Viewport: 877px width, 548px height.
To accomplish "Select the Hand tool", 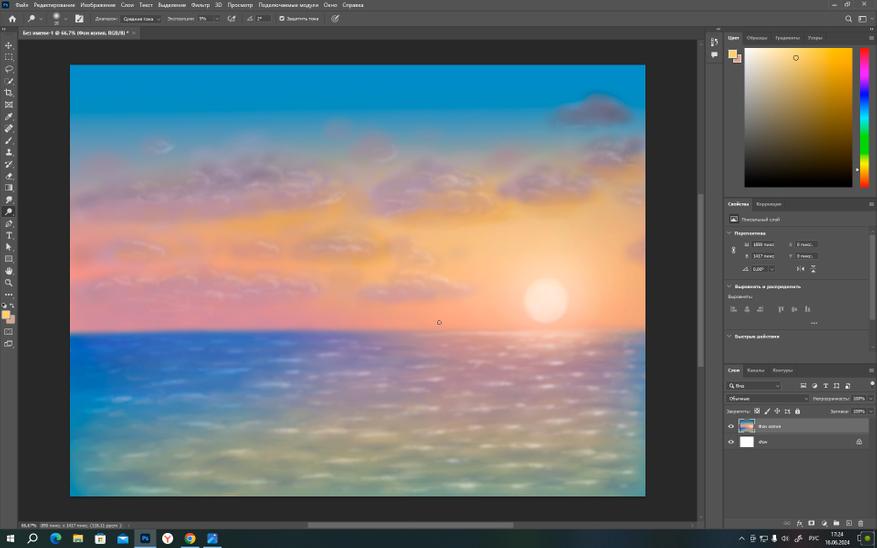I will [9, 271].
